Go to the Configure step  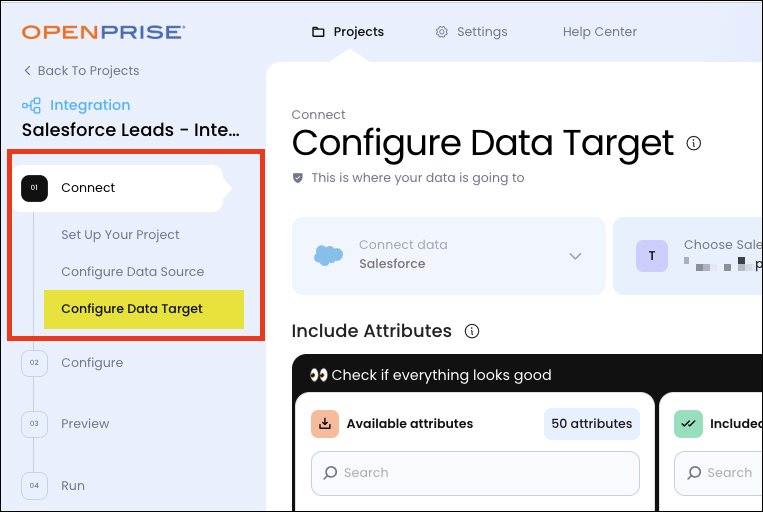pos(92,363)
